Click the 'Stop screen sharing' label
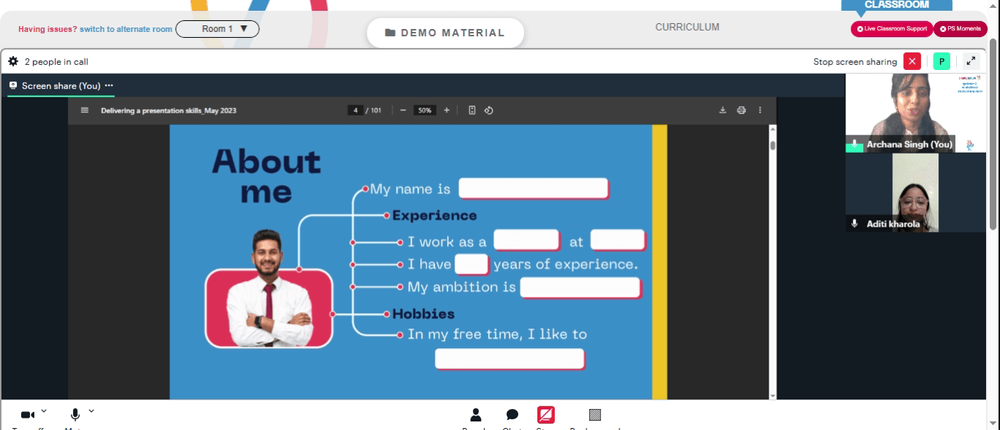This screenshot has width=1000, height=430. coord(855,62)
